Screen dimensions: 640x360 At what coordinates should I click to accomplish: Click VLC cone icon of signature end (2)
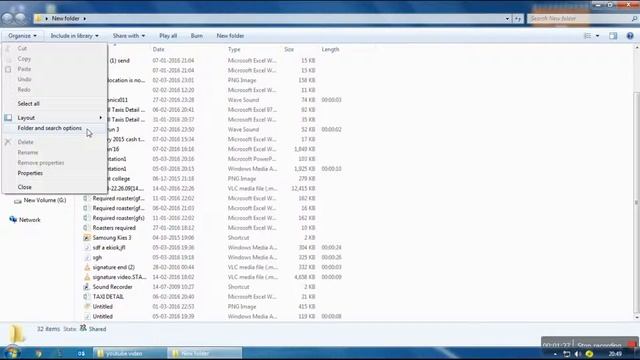point(87,267)
